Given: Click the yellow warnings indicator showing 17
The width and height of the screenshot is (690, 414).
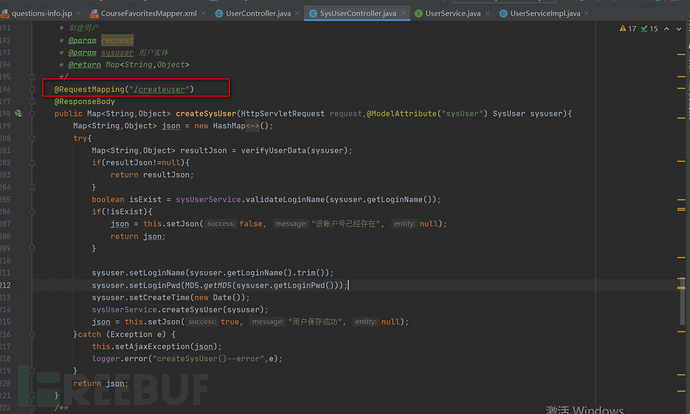Looking at the screenshot, I should tap(628, 29).
